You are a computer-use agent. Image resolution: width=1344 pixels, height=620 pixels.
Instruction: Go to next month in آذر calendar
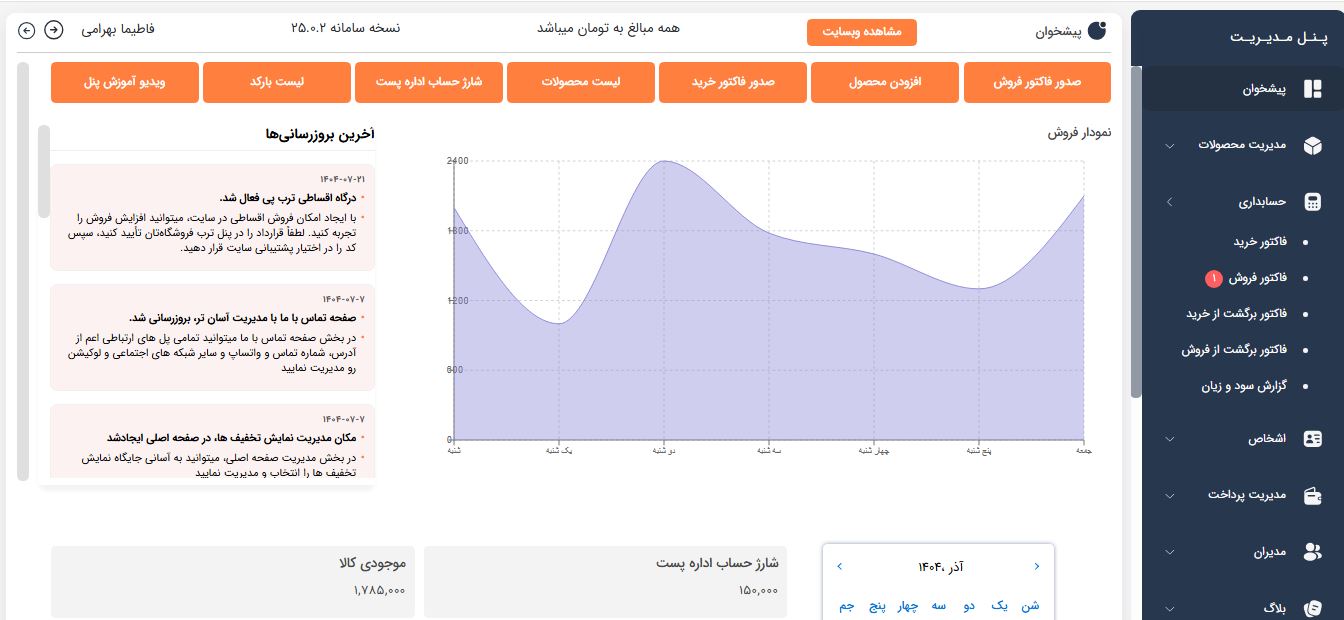839,567
